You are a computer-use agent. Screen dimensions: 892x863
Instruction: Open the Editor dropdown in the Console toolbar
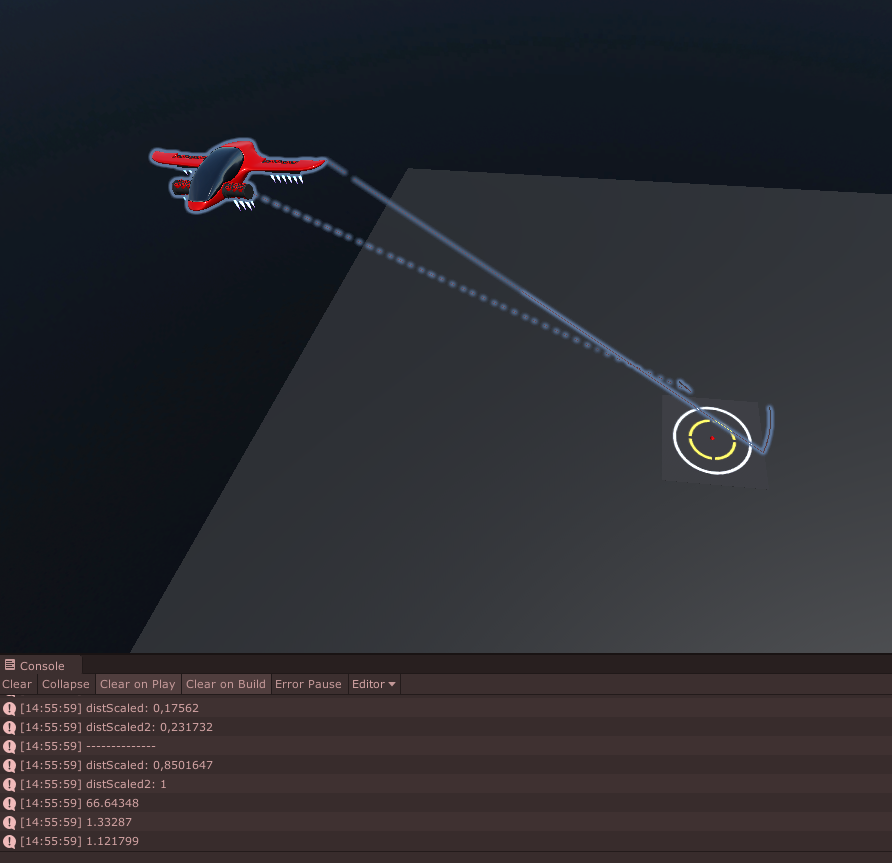pos(373,684)
